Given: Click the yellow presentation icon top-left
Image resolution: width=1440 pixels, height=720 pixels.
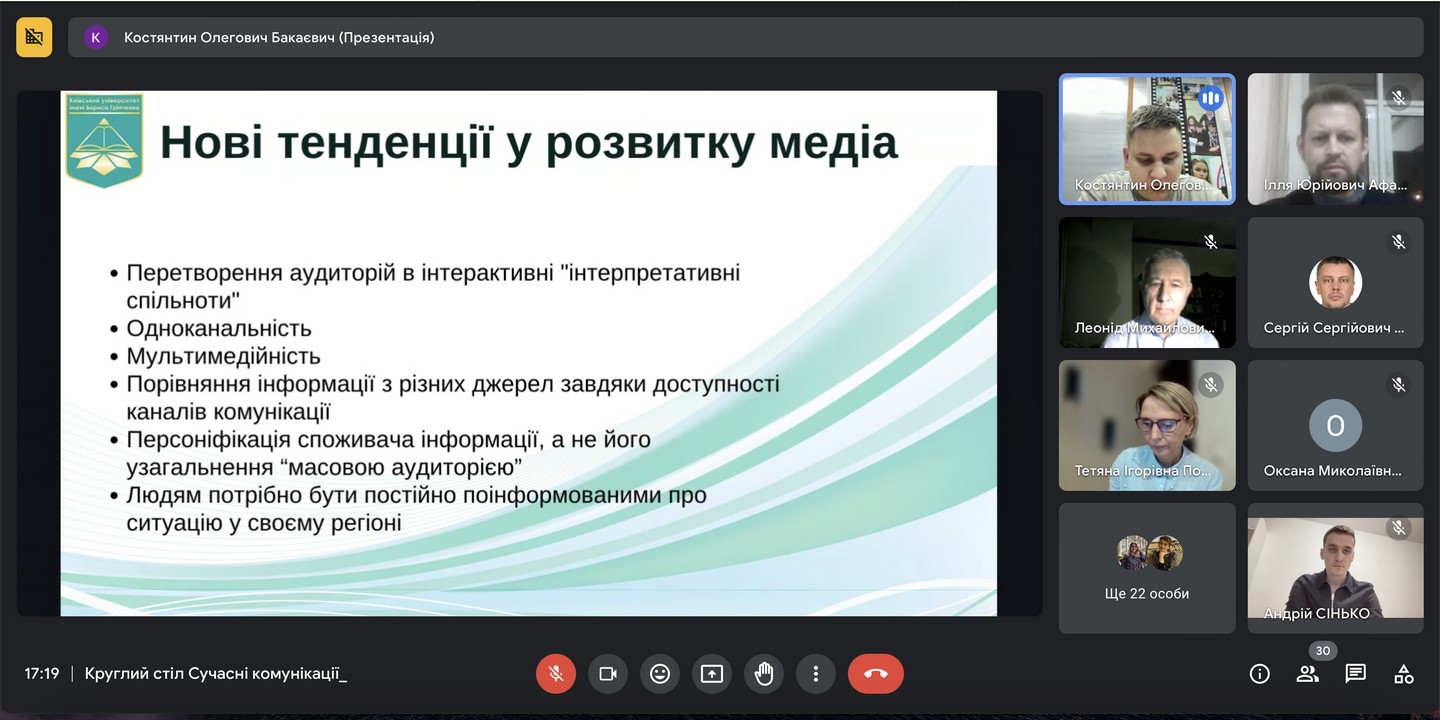Looking at the screenshot, I should click(x=34, y=37).
